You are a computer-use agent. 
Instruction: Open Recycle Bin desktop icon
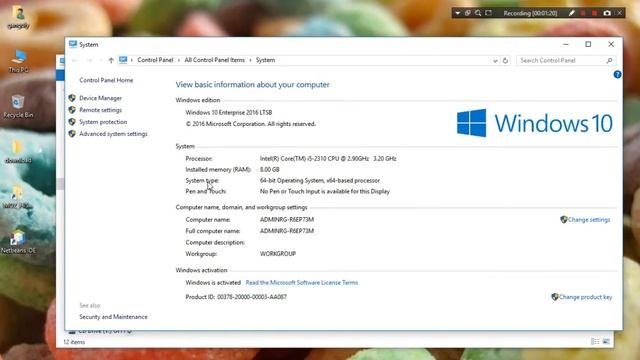point(18,106)
